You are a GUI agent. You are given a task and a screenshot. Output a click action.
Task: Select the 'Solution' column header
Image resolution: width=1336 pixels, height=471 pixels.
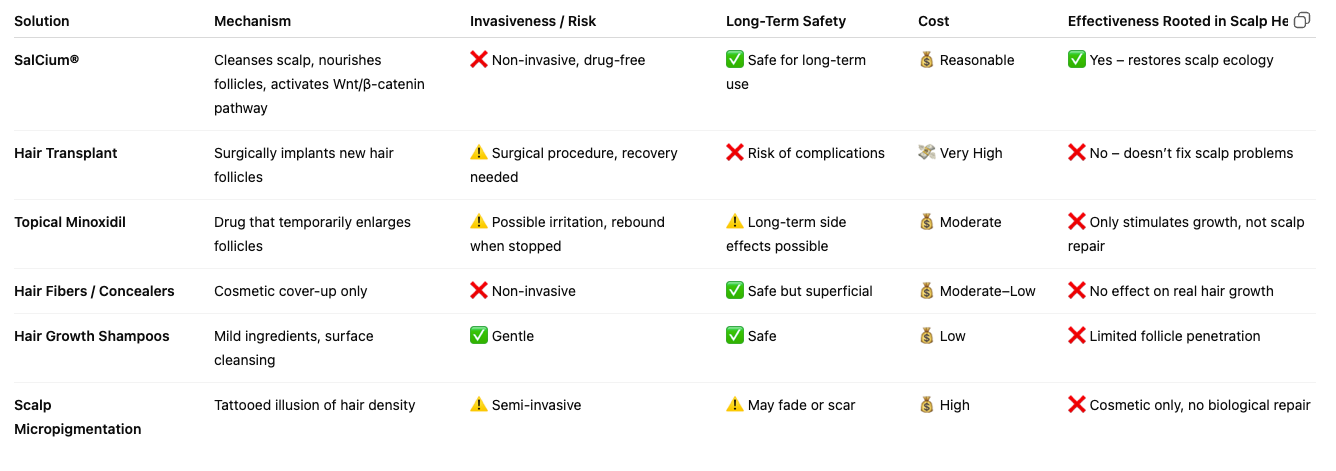(x=42, y=21)
